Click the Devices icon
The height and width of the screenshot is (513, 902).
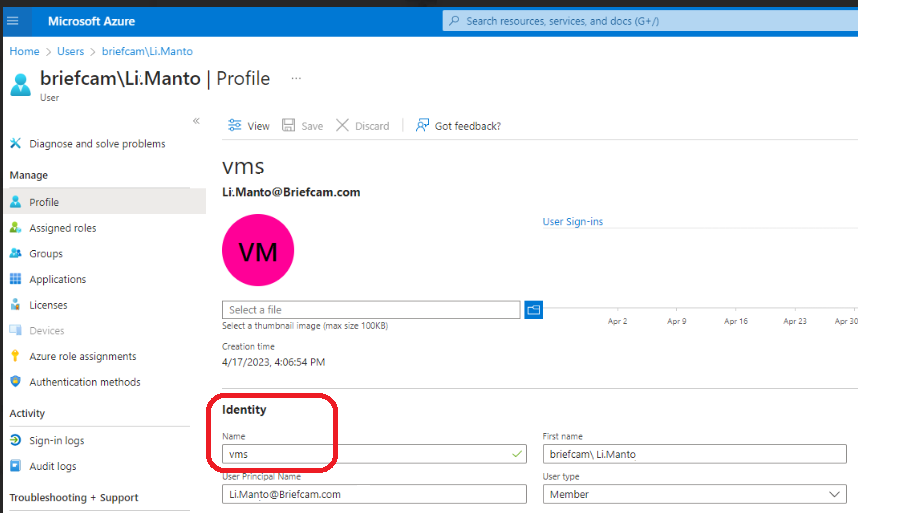pyautogui.click(x=16, y=330)
